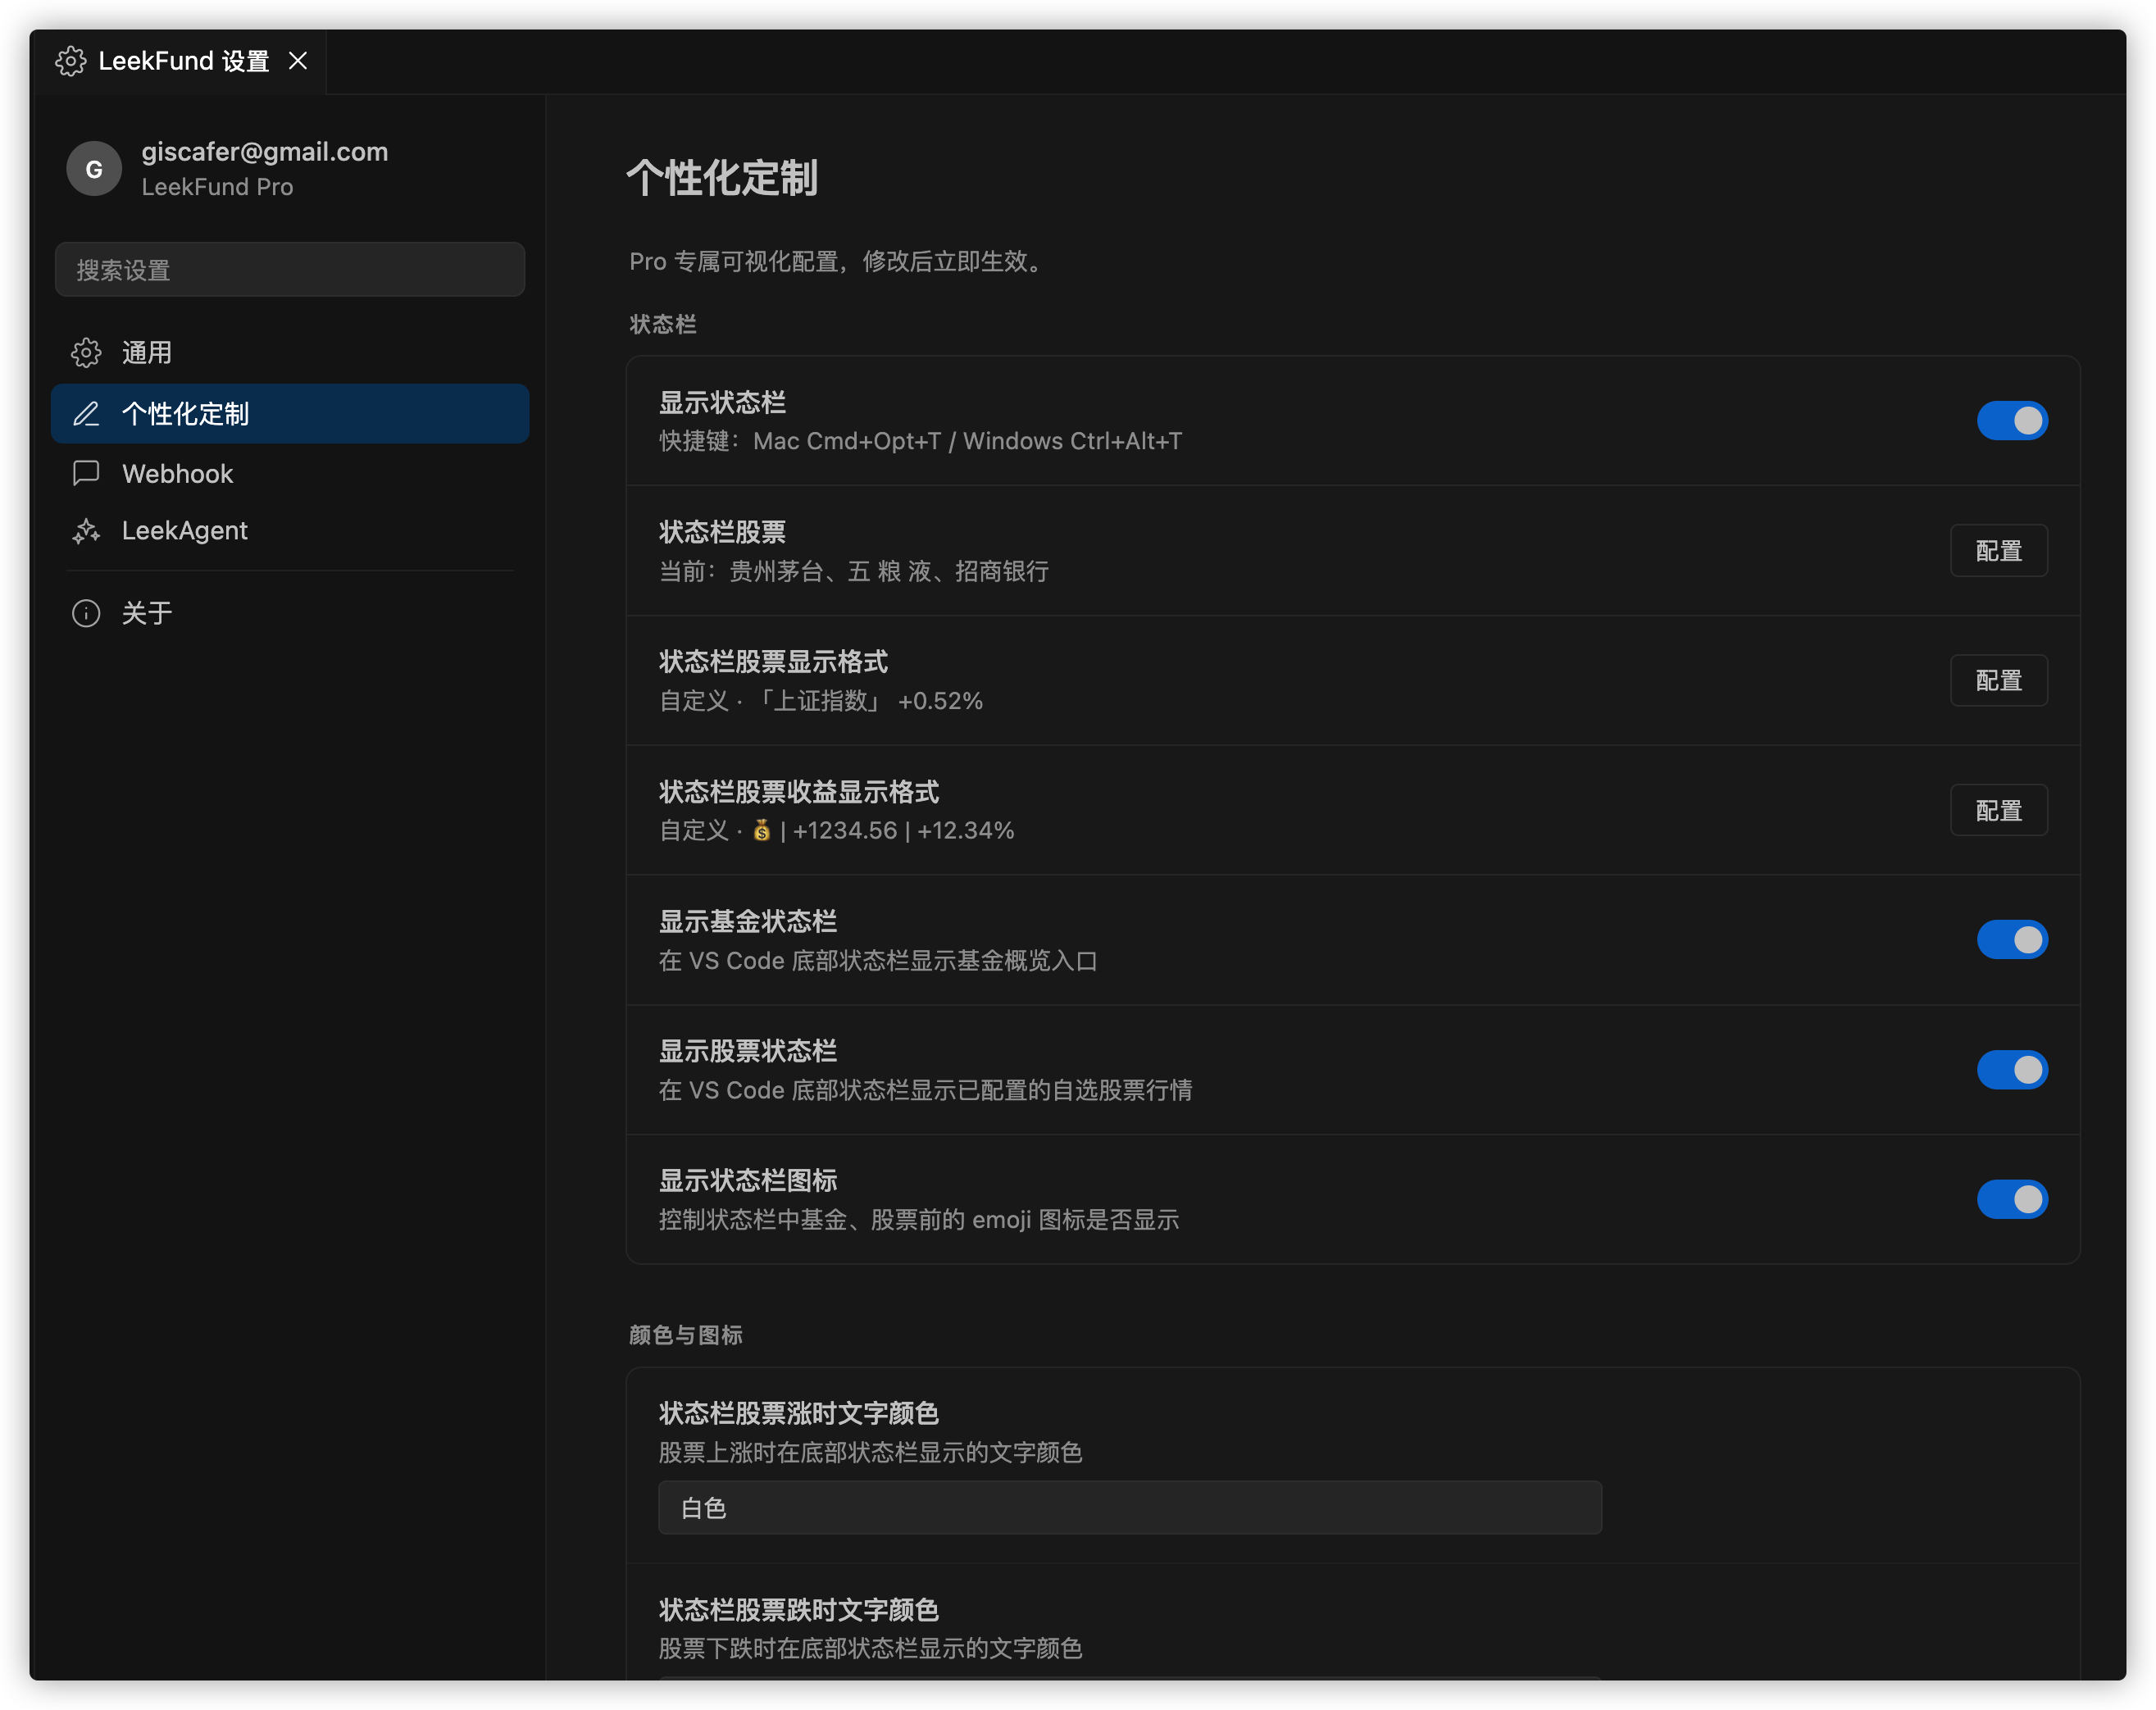The width and height of the screenshot is (2156, 1710).
Task: Click the pencil icon beside 个性化定制
Action: [86, 414]
